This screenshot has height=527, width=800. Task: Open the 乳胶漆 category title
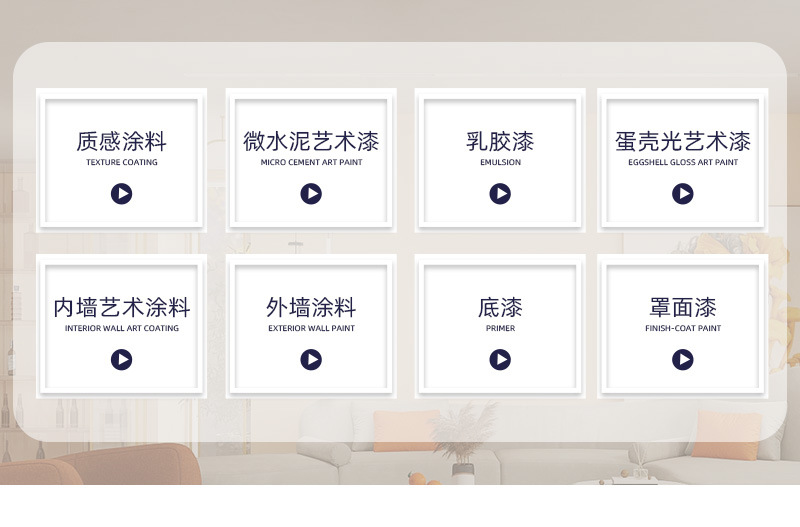(500, 141)
